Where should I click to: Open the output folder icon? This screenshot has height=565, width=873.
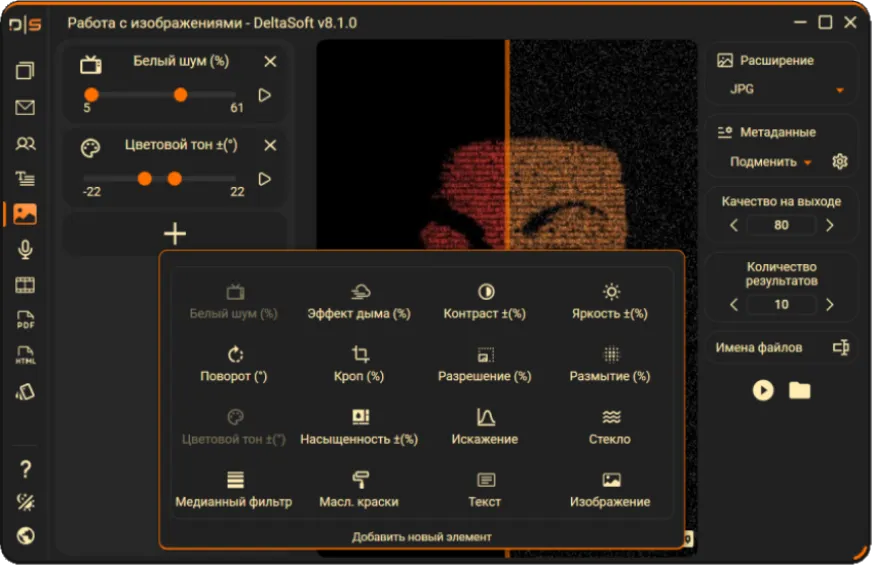pyautogui.click(x=800, y=390)
